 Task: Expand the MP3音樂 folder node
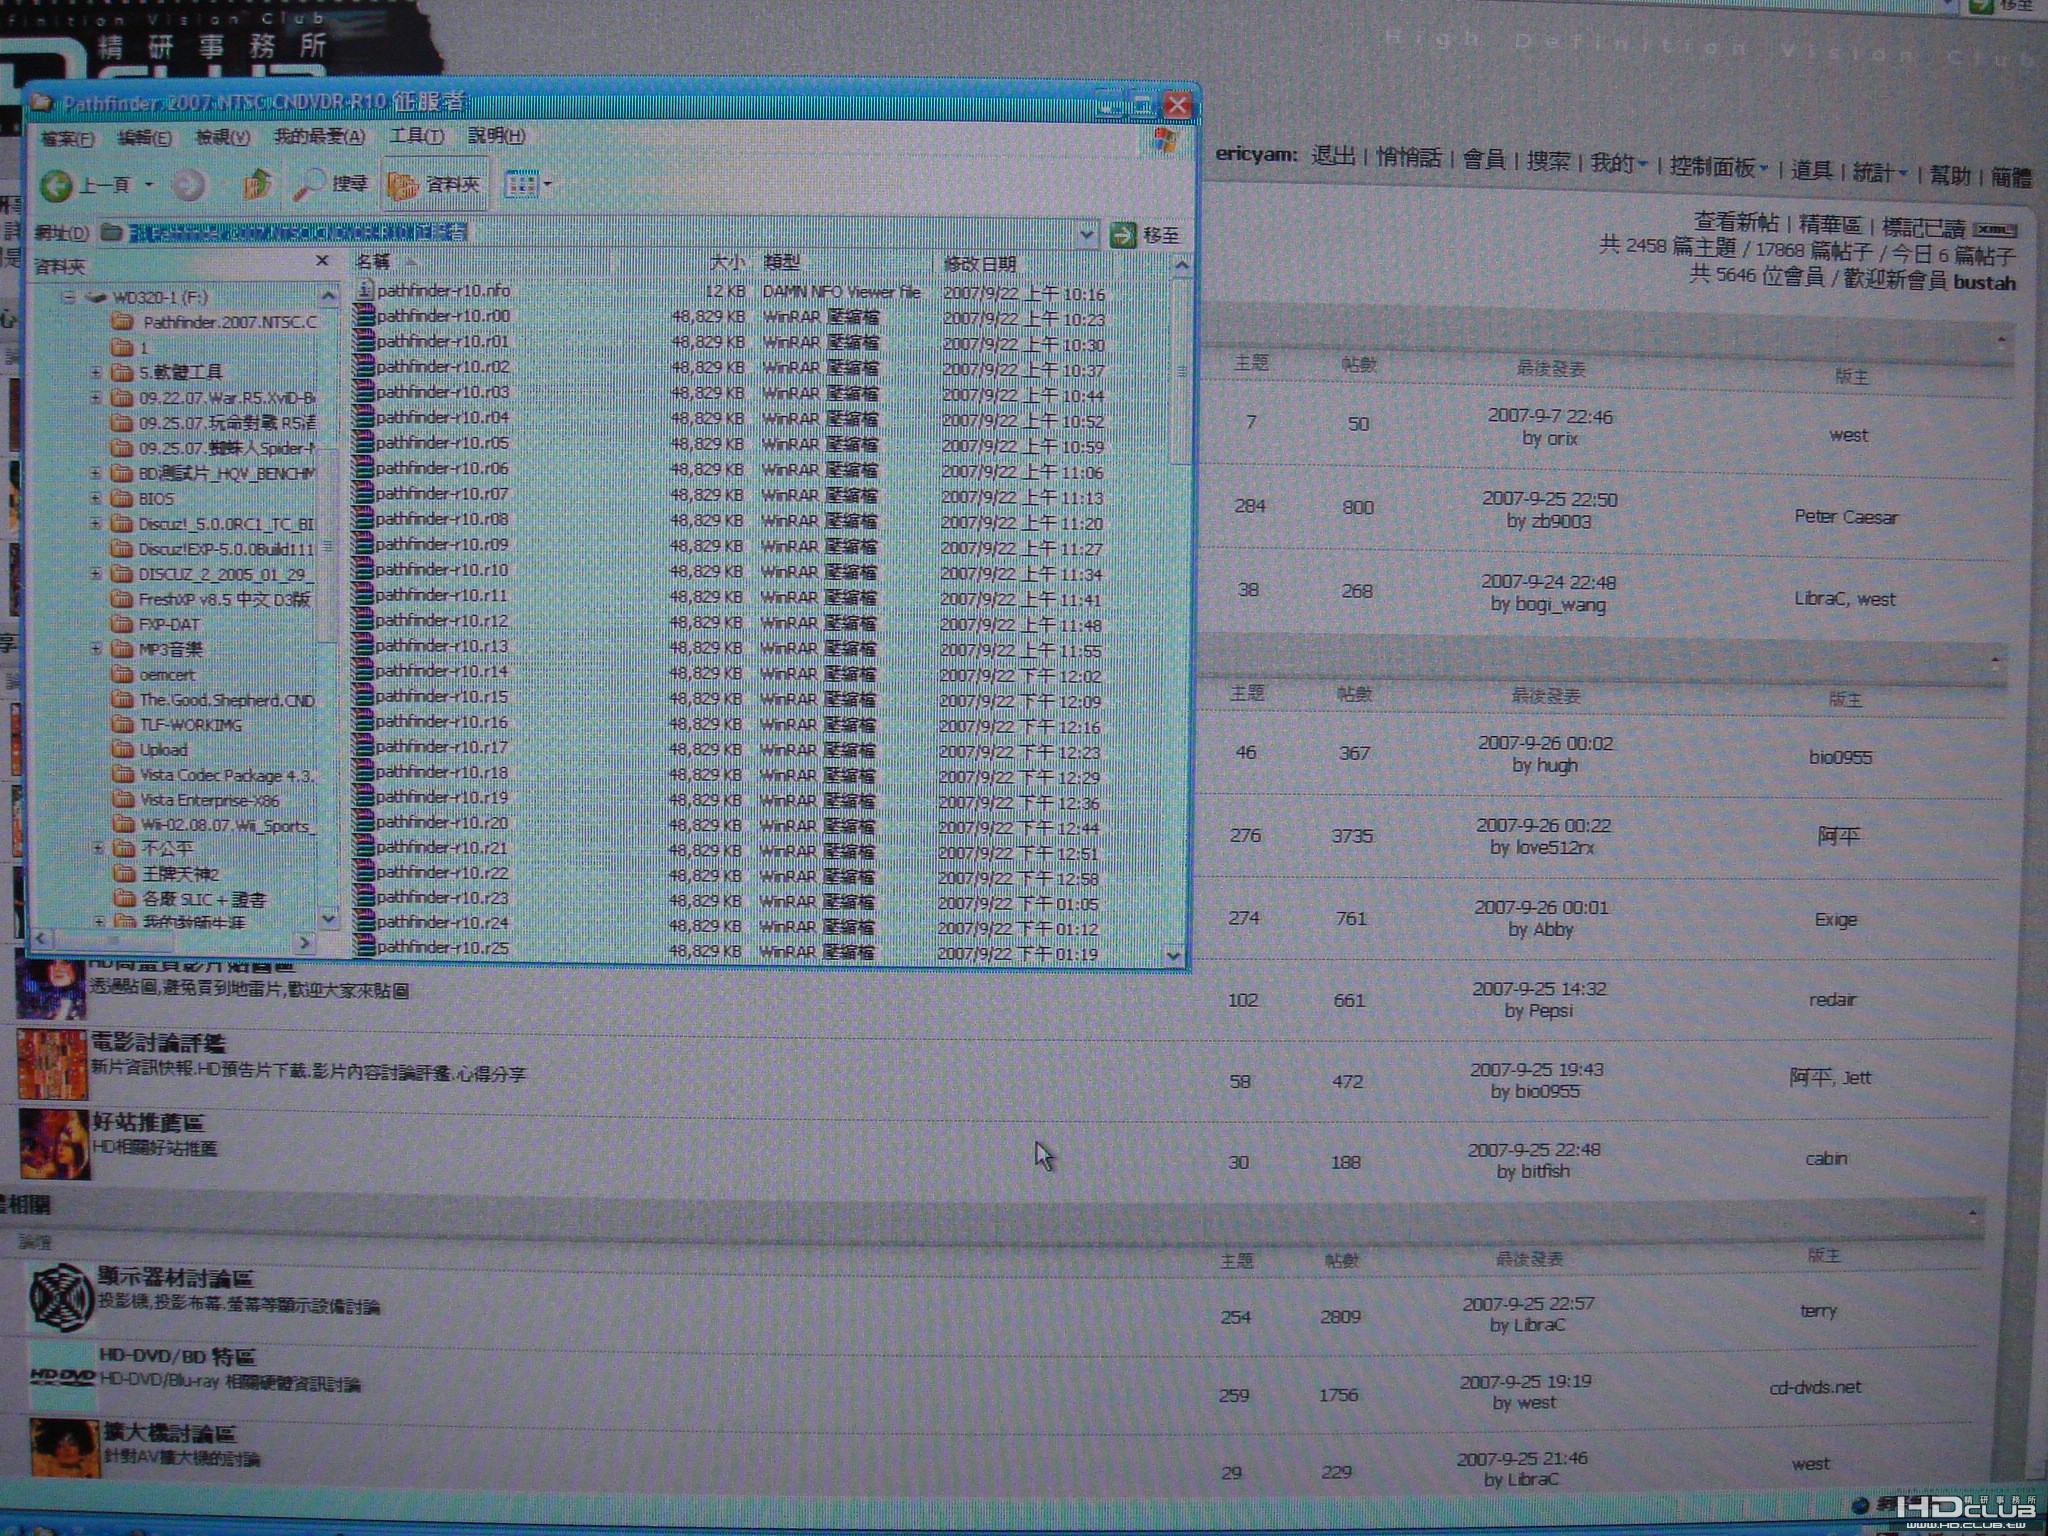97,648
